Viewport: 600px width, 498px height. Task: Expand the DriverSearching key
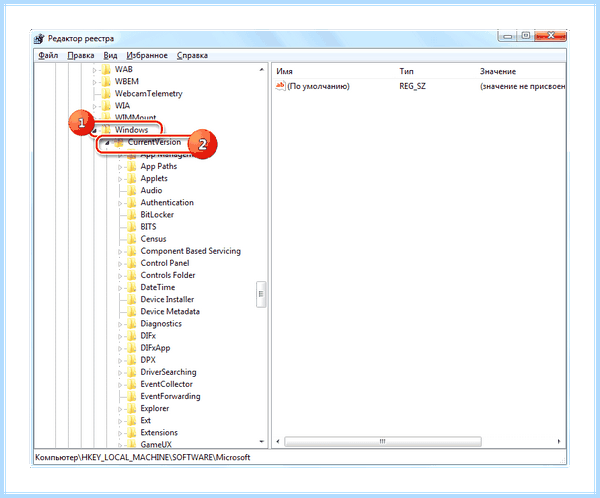click(x=120, y=373)
